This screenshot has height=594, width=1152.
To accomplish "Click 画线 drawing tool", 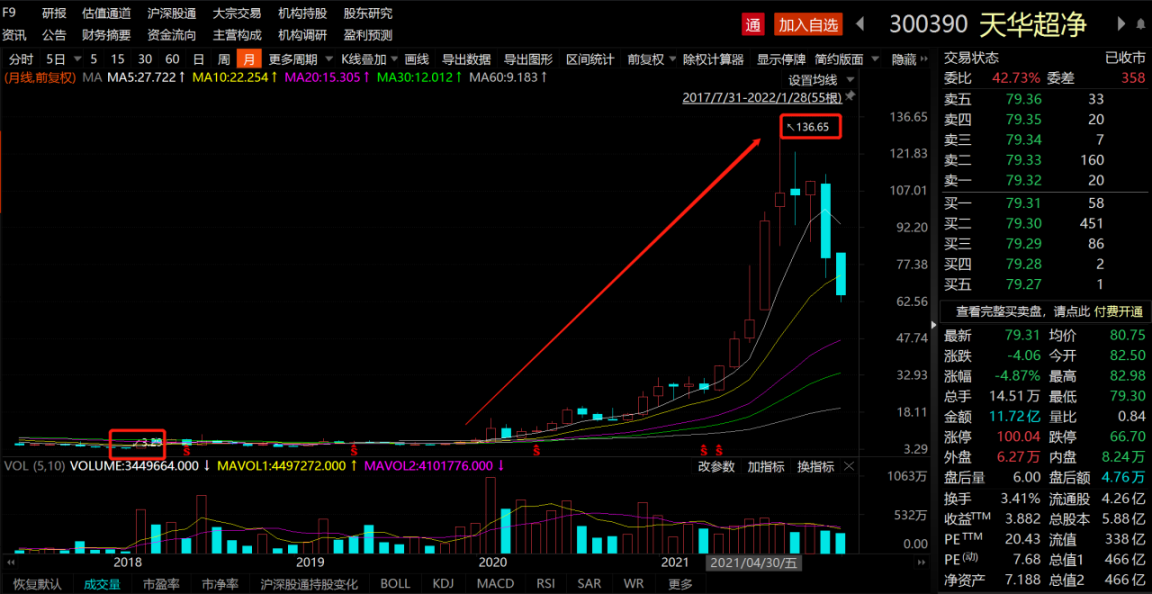I will click(x=417, y=60).
